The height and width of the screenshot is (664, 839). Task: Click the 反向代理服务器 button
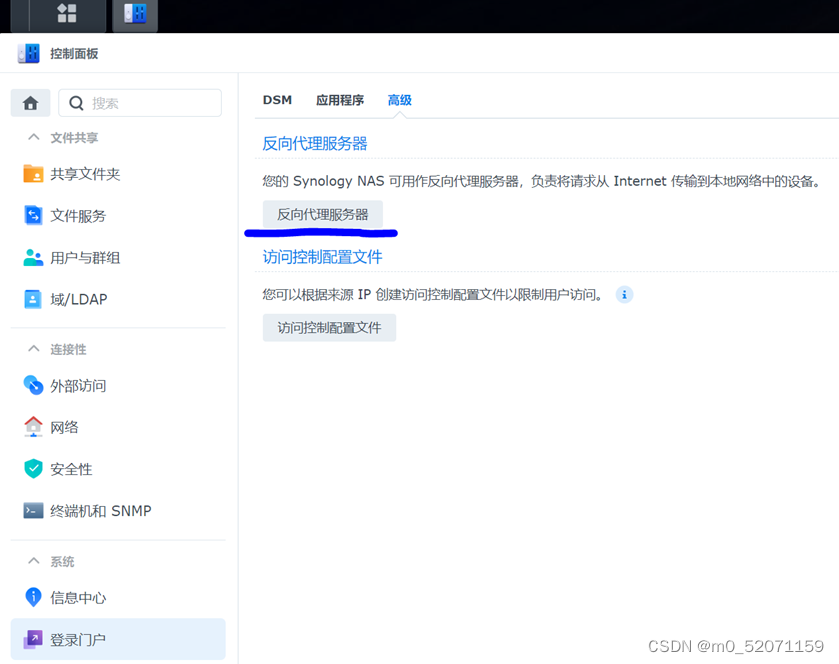pos(323,215)
